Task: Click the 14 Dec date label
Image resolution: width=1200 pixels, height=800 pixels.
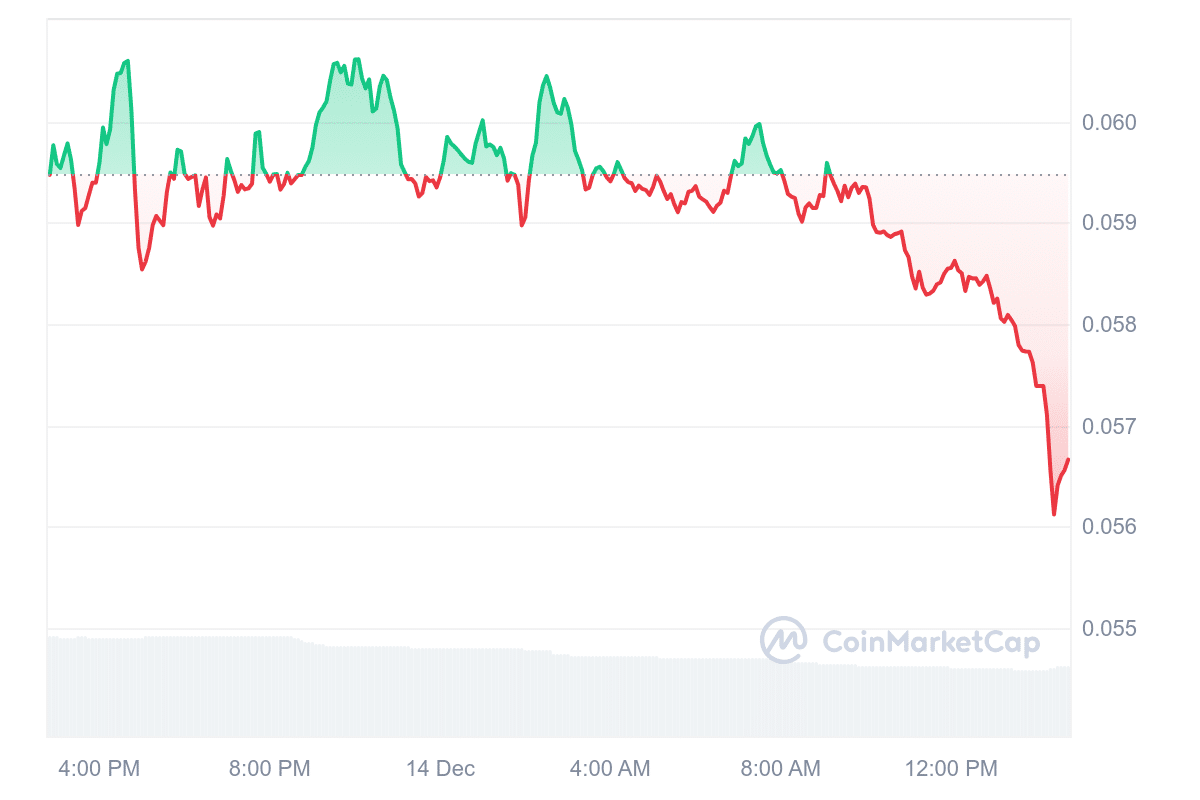Action: 440,769
